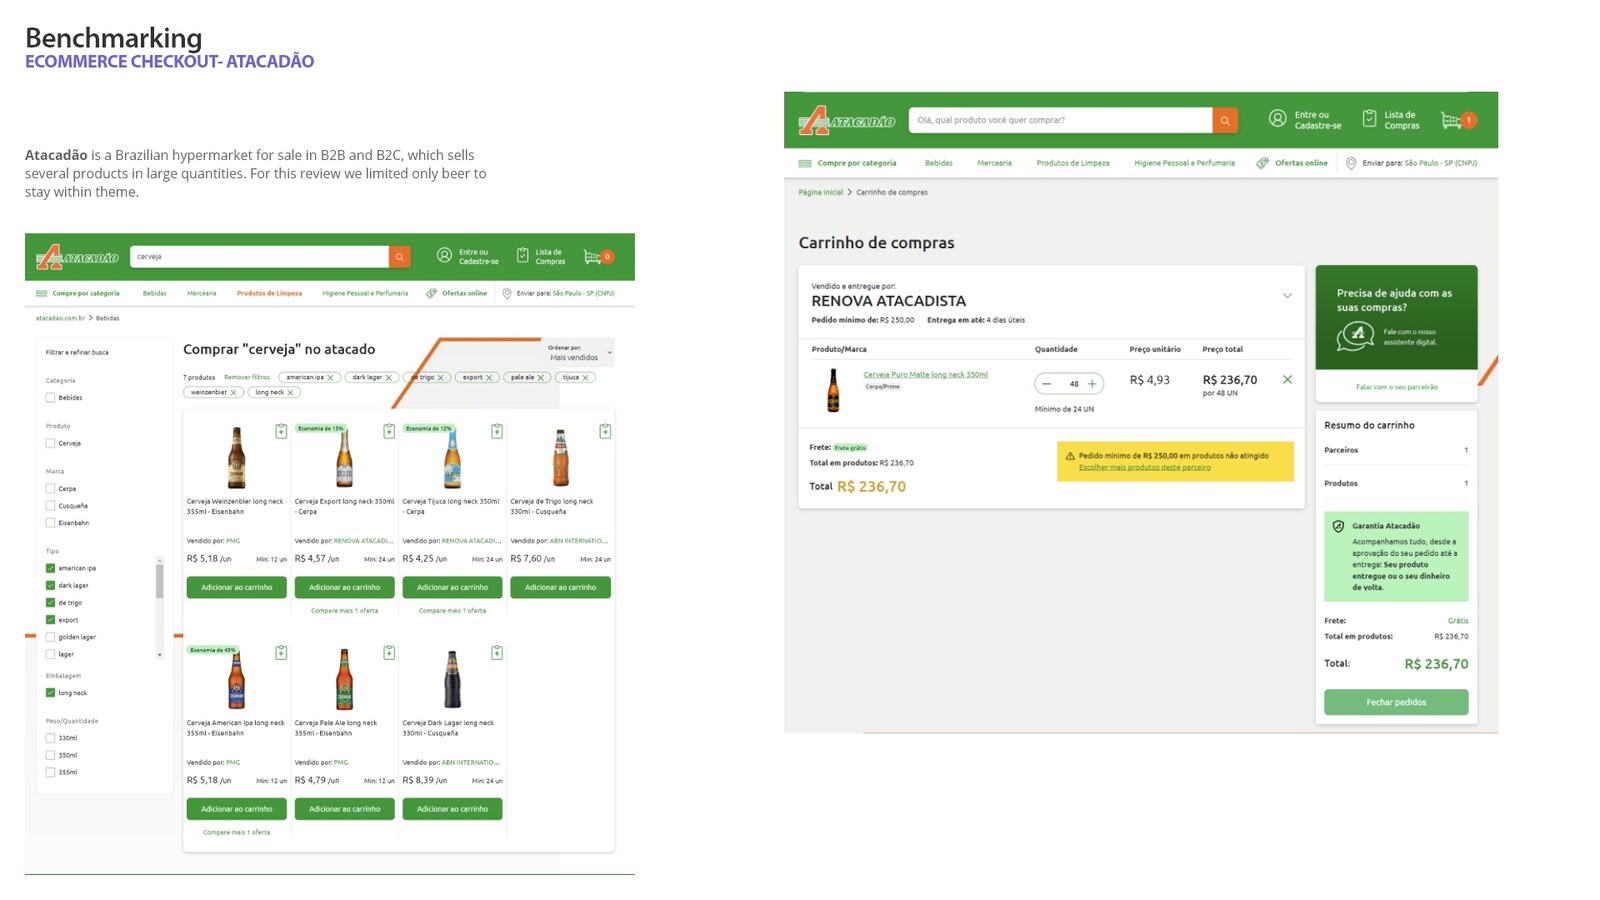Decrease quantity with minus button
The height and width of the screenshot is (900, 1600).
(x=1047, y=384)
